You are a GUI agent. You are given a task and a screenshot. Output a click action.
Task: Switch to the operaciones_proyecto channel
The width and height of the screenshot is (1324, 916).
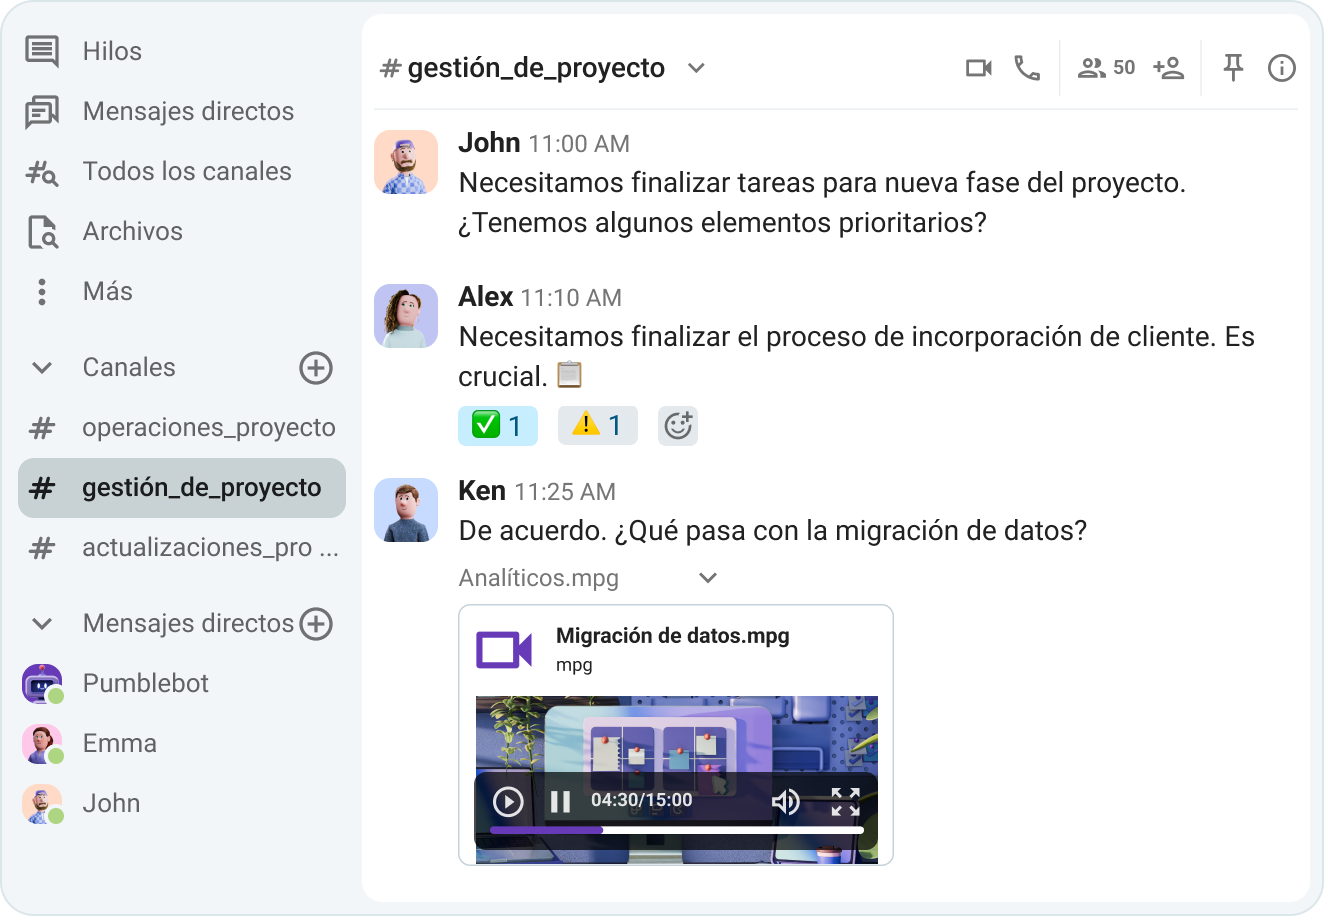pyautogui.click(x=208, y=427)
